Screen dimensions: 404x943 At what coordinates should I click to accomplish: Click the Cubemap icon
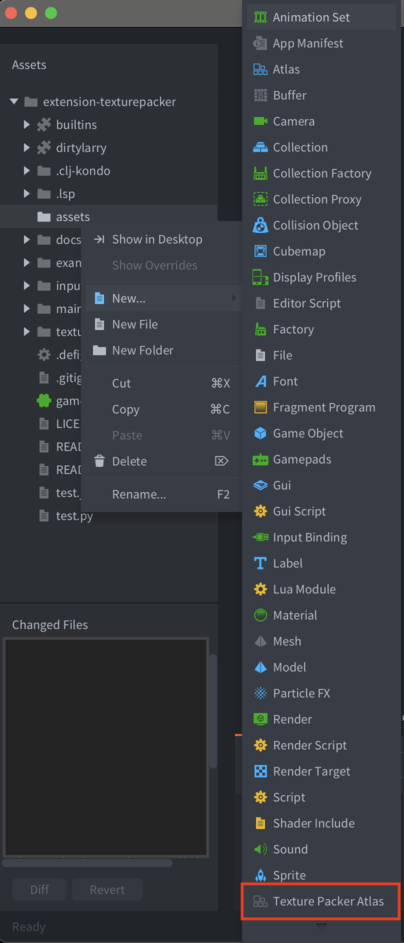coord(260,251)
